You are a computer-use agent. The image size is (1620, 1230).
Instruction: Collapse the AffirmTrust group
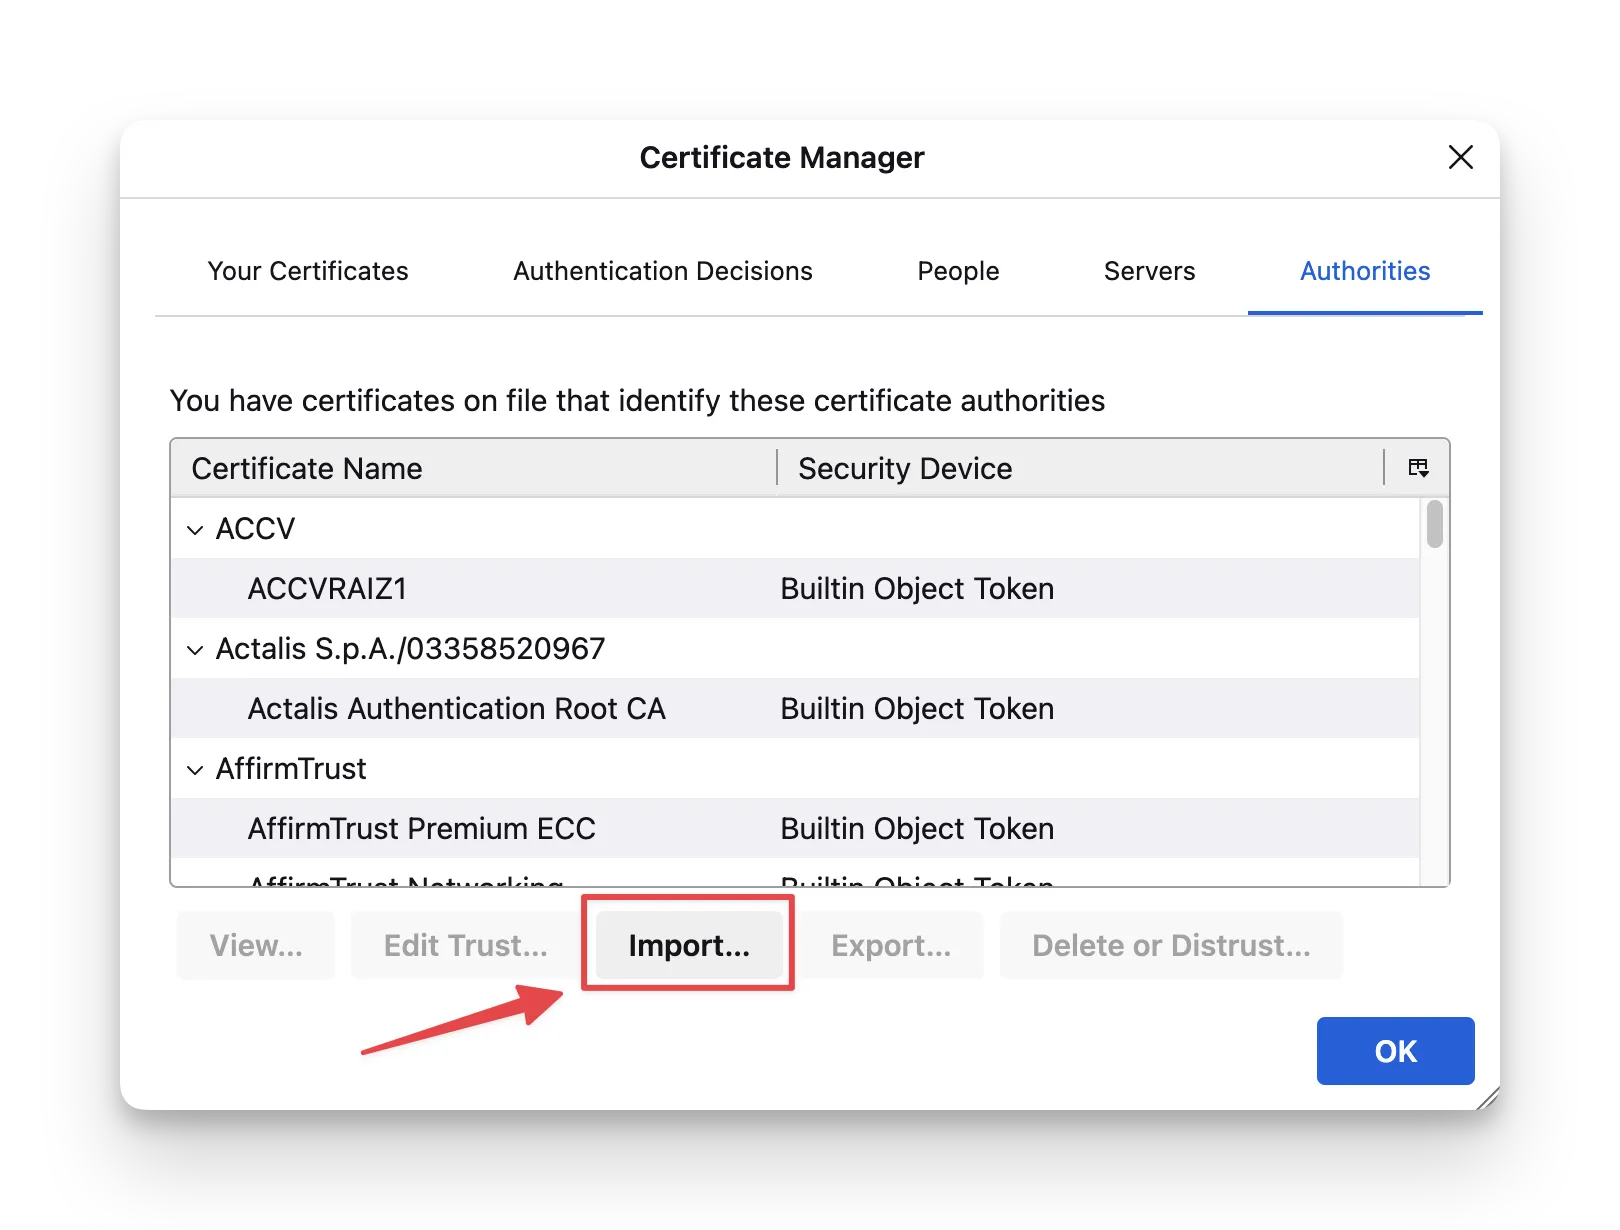pyautogui.click(x=195, y=769)
